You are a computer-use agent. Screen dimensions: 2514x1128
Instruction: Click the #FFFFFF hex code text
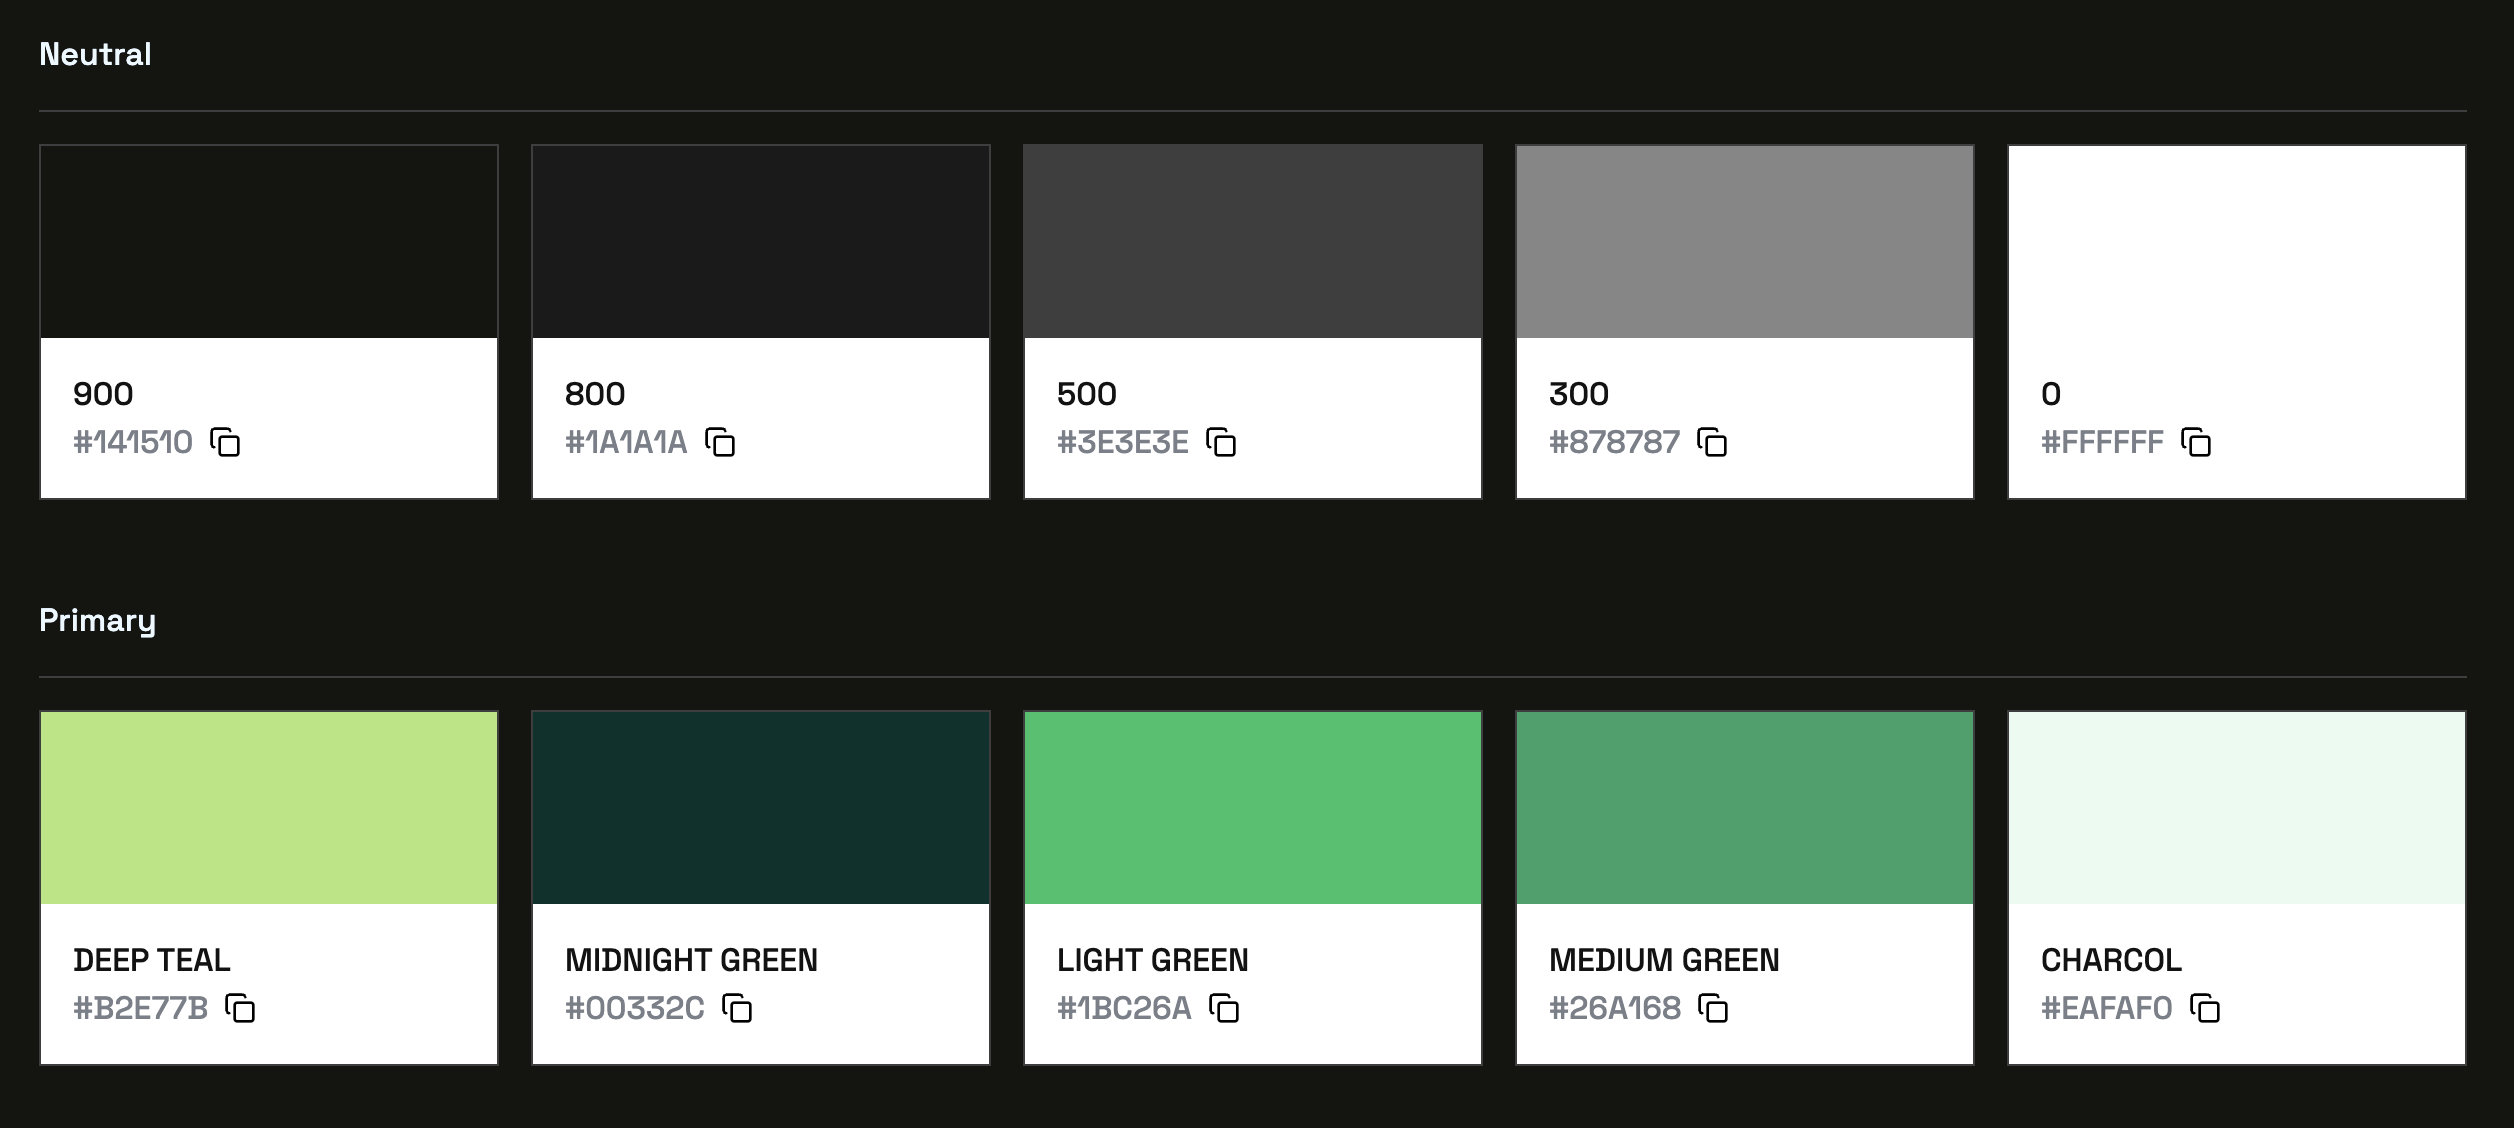(x=2102, y=442)
